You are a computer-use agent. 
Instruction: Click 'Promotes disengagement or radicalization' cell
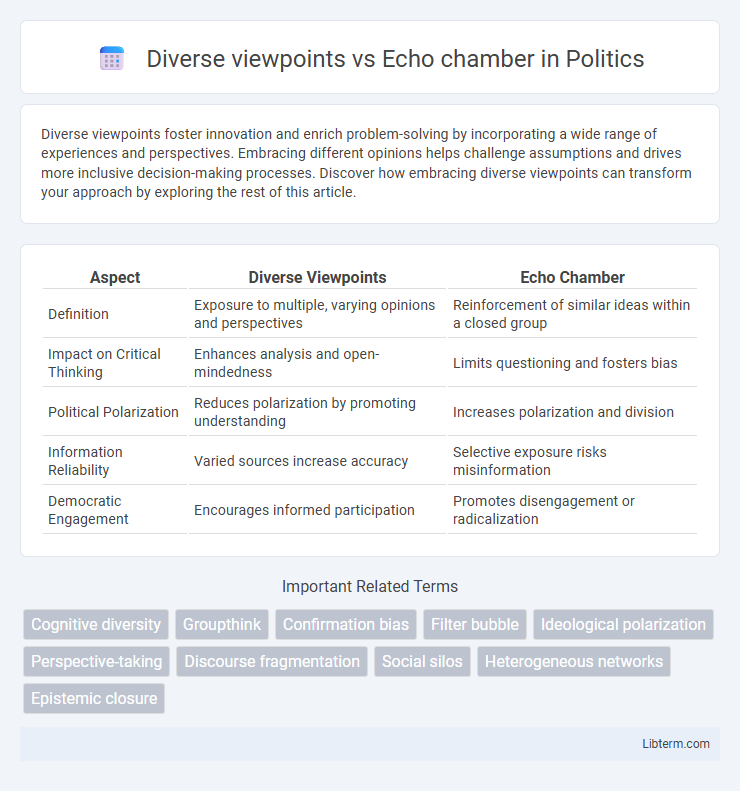pos(573,510)
